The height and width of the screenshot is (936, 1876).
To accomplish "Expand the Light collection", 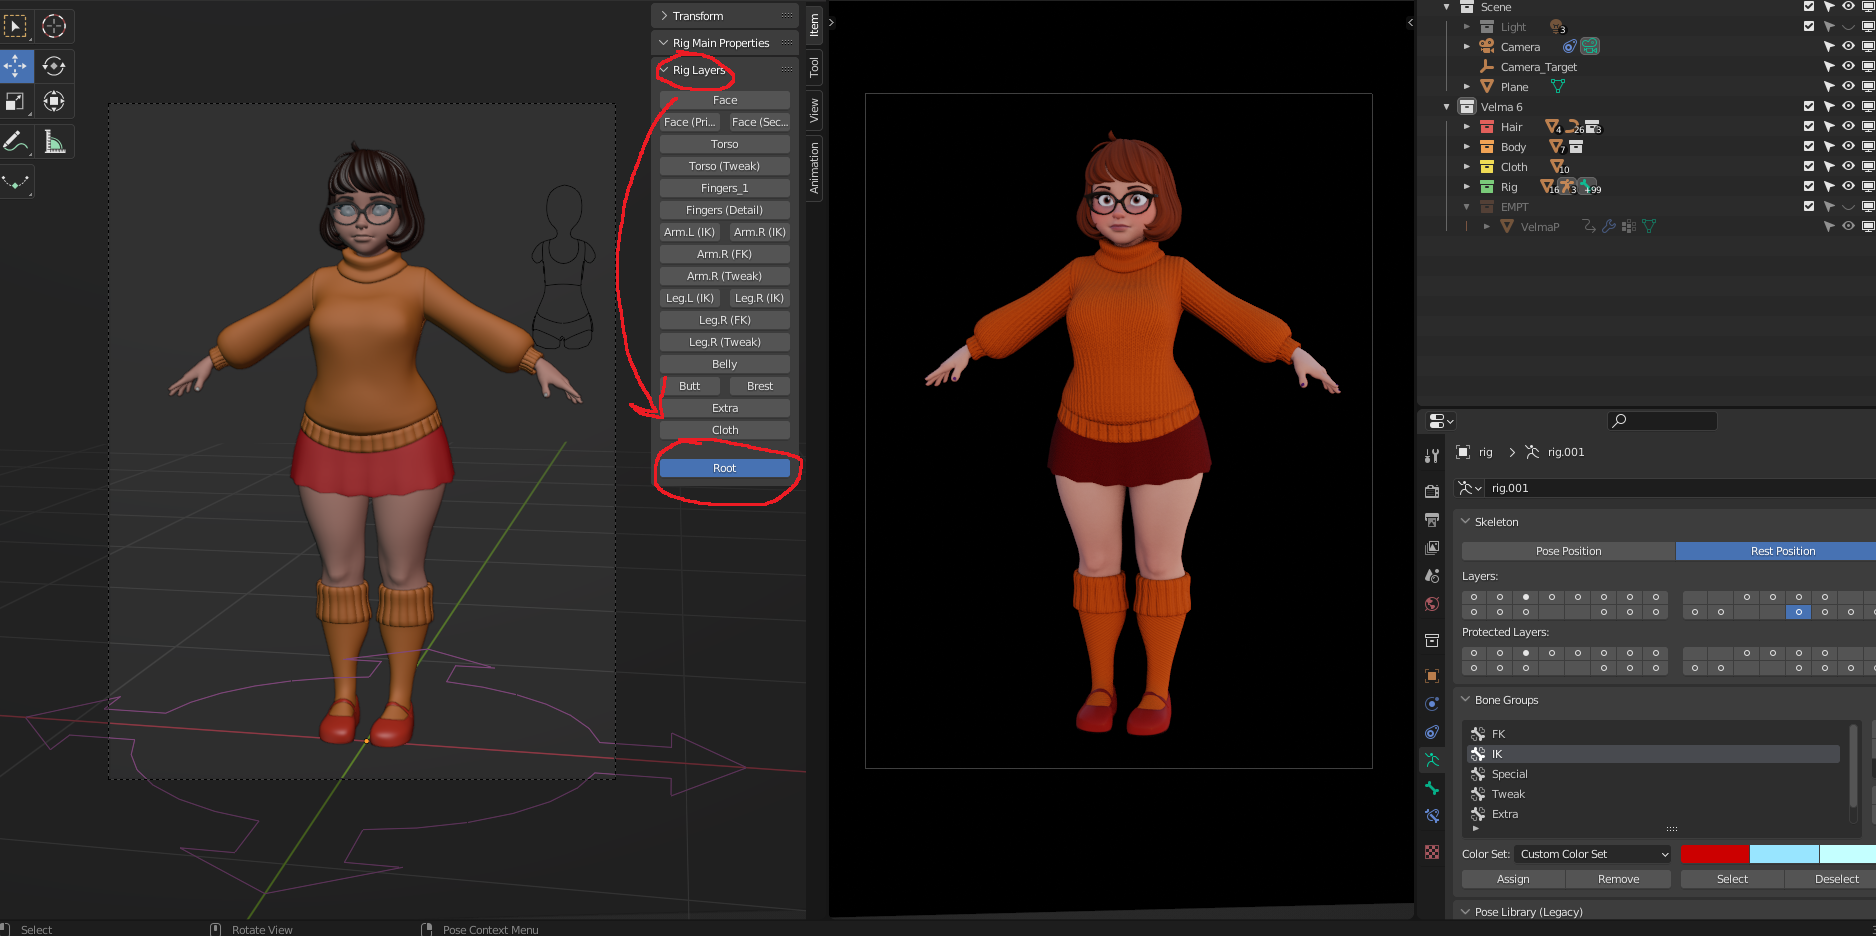I will click(1467, 27).
